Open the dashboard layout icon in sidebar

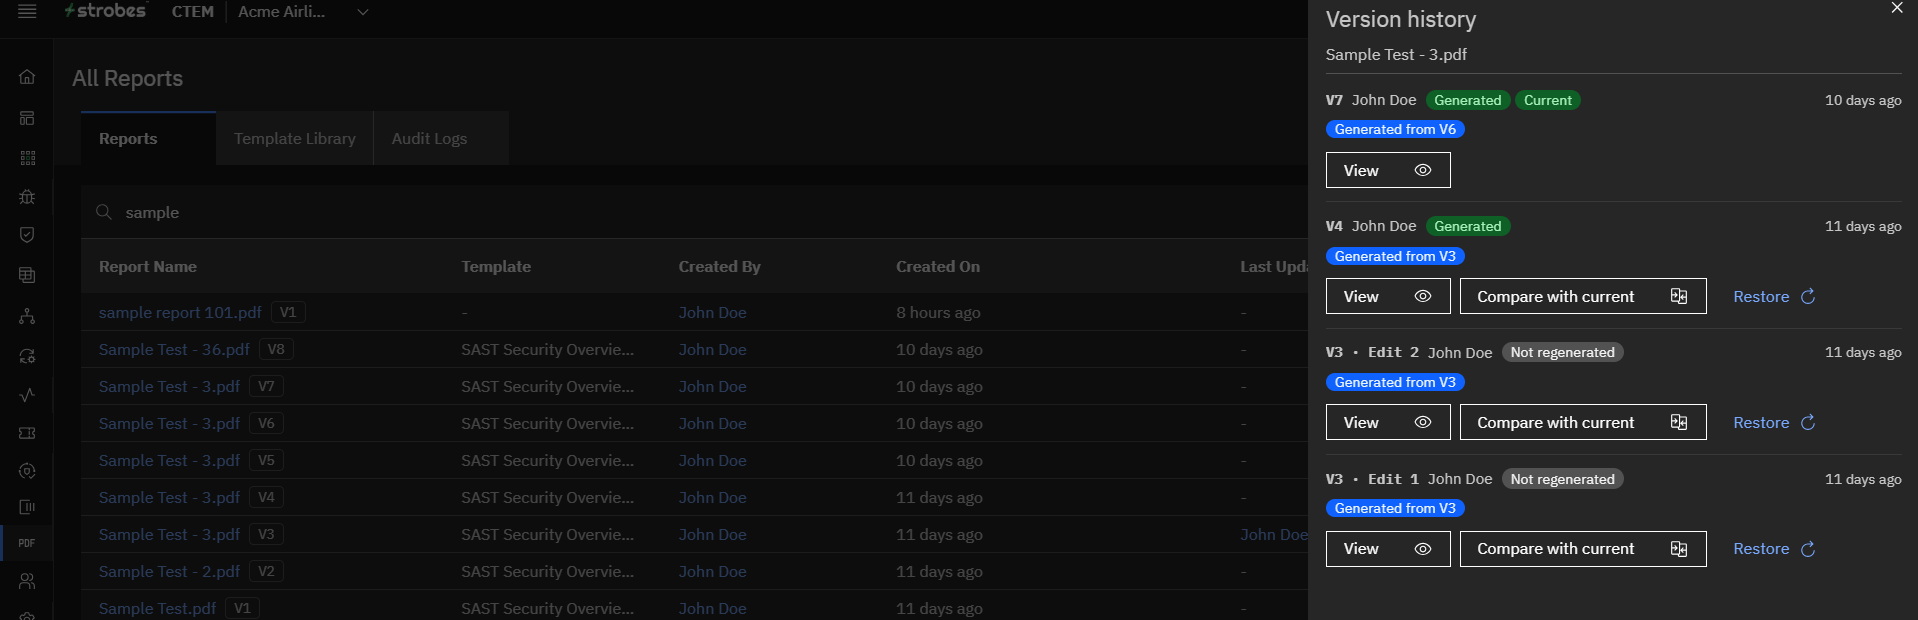(x=27, y=118)
